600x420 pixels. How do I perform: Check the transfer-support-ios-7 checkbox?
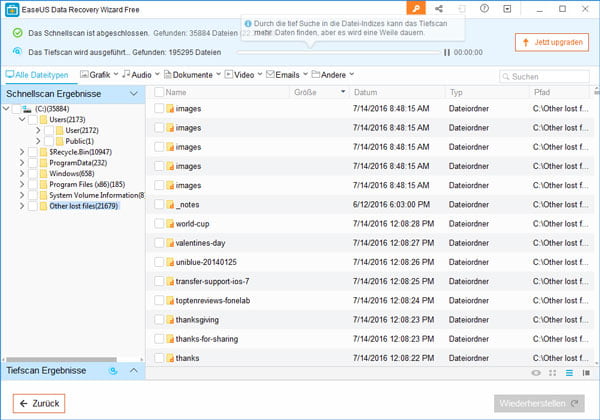[x=159, y=281]
